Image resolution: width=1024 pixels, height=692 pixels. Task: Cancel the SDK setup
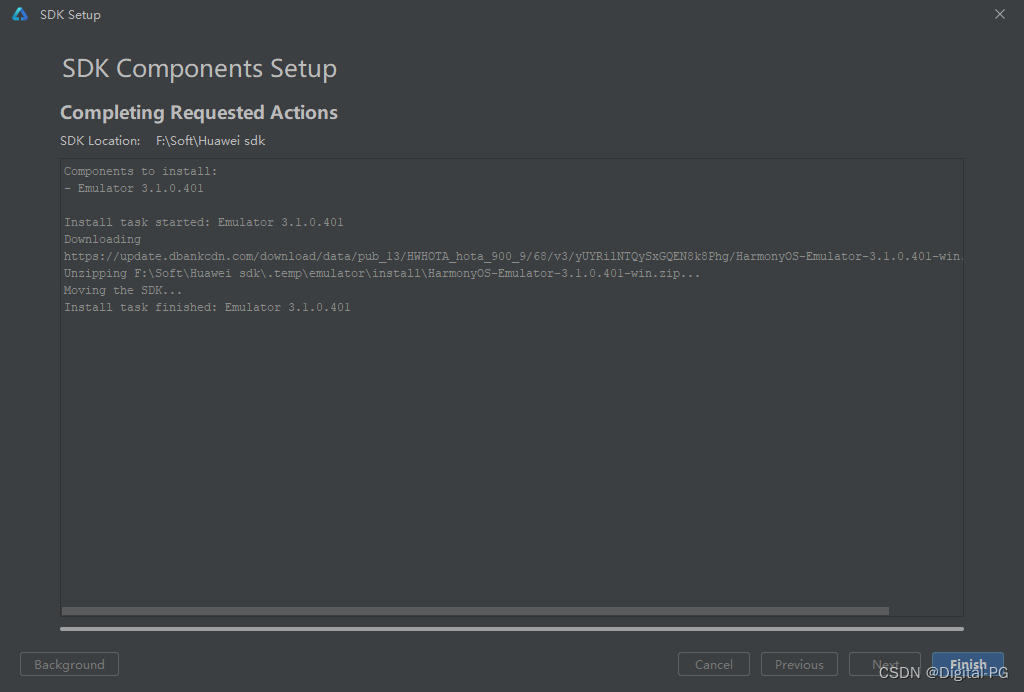pos(713,664)
